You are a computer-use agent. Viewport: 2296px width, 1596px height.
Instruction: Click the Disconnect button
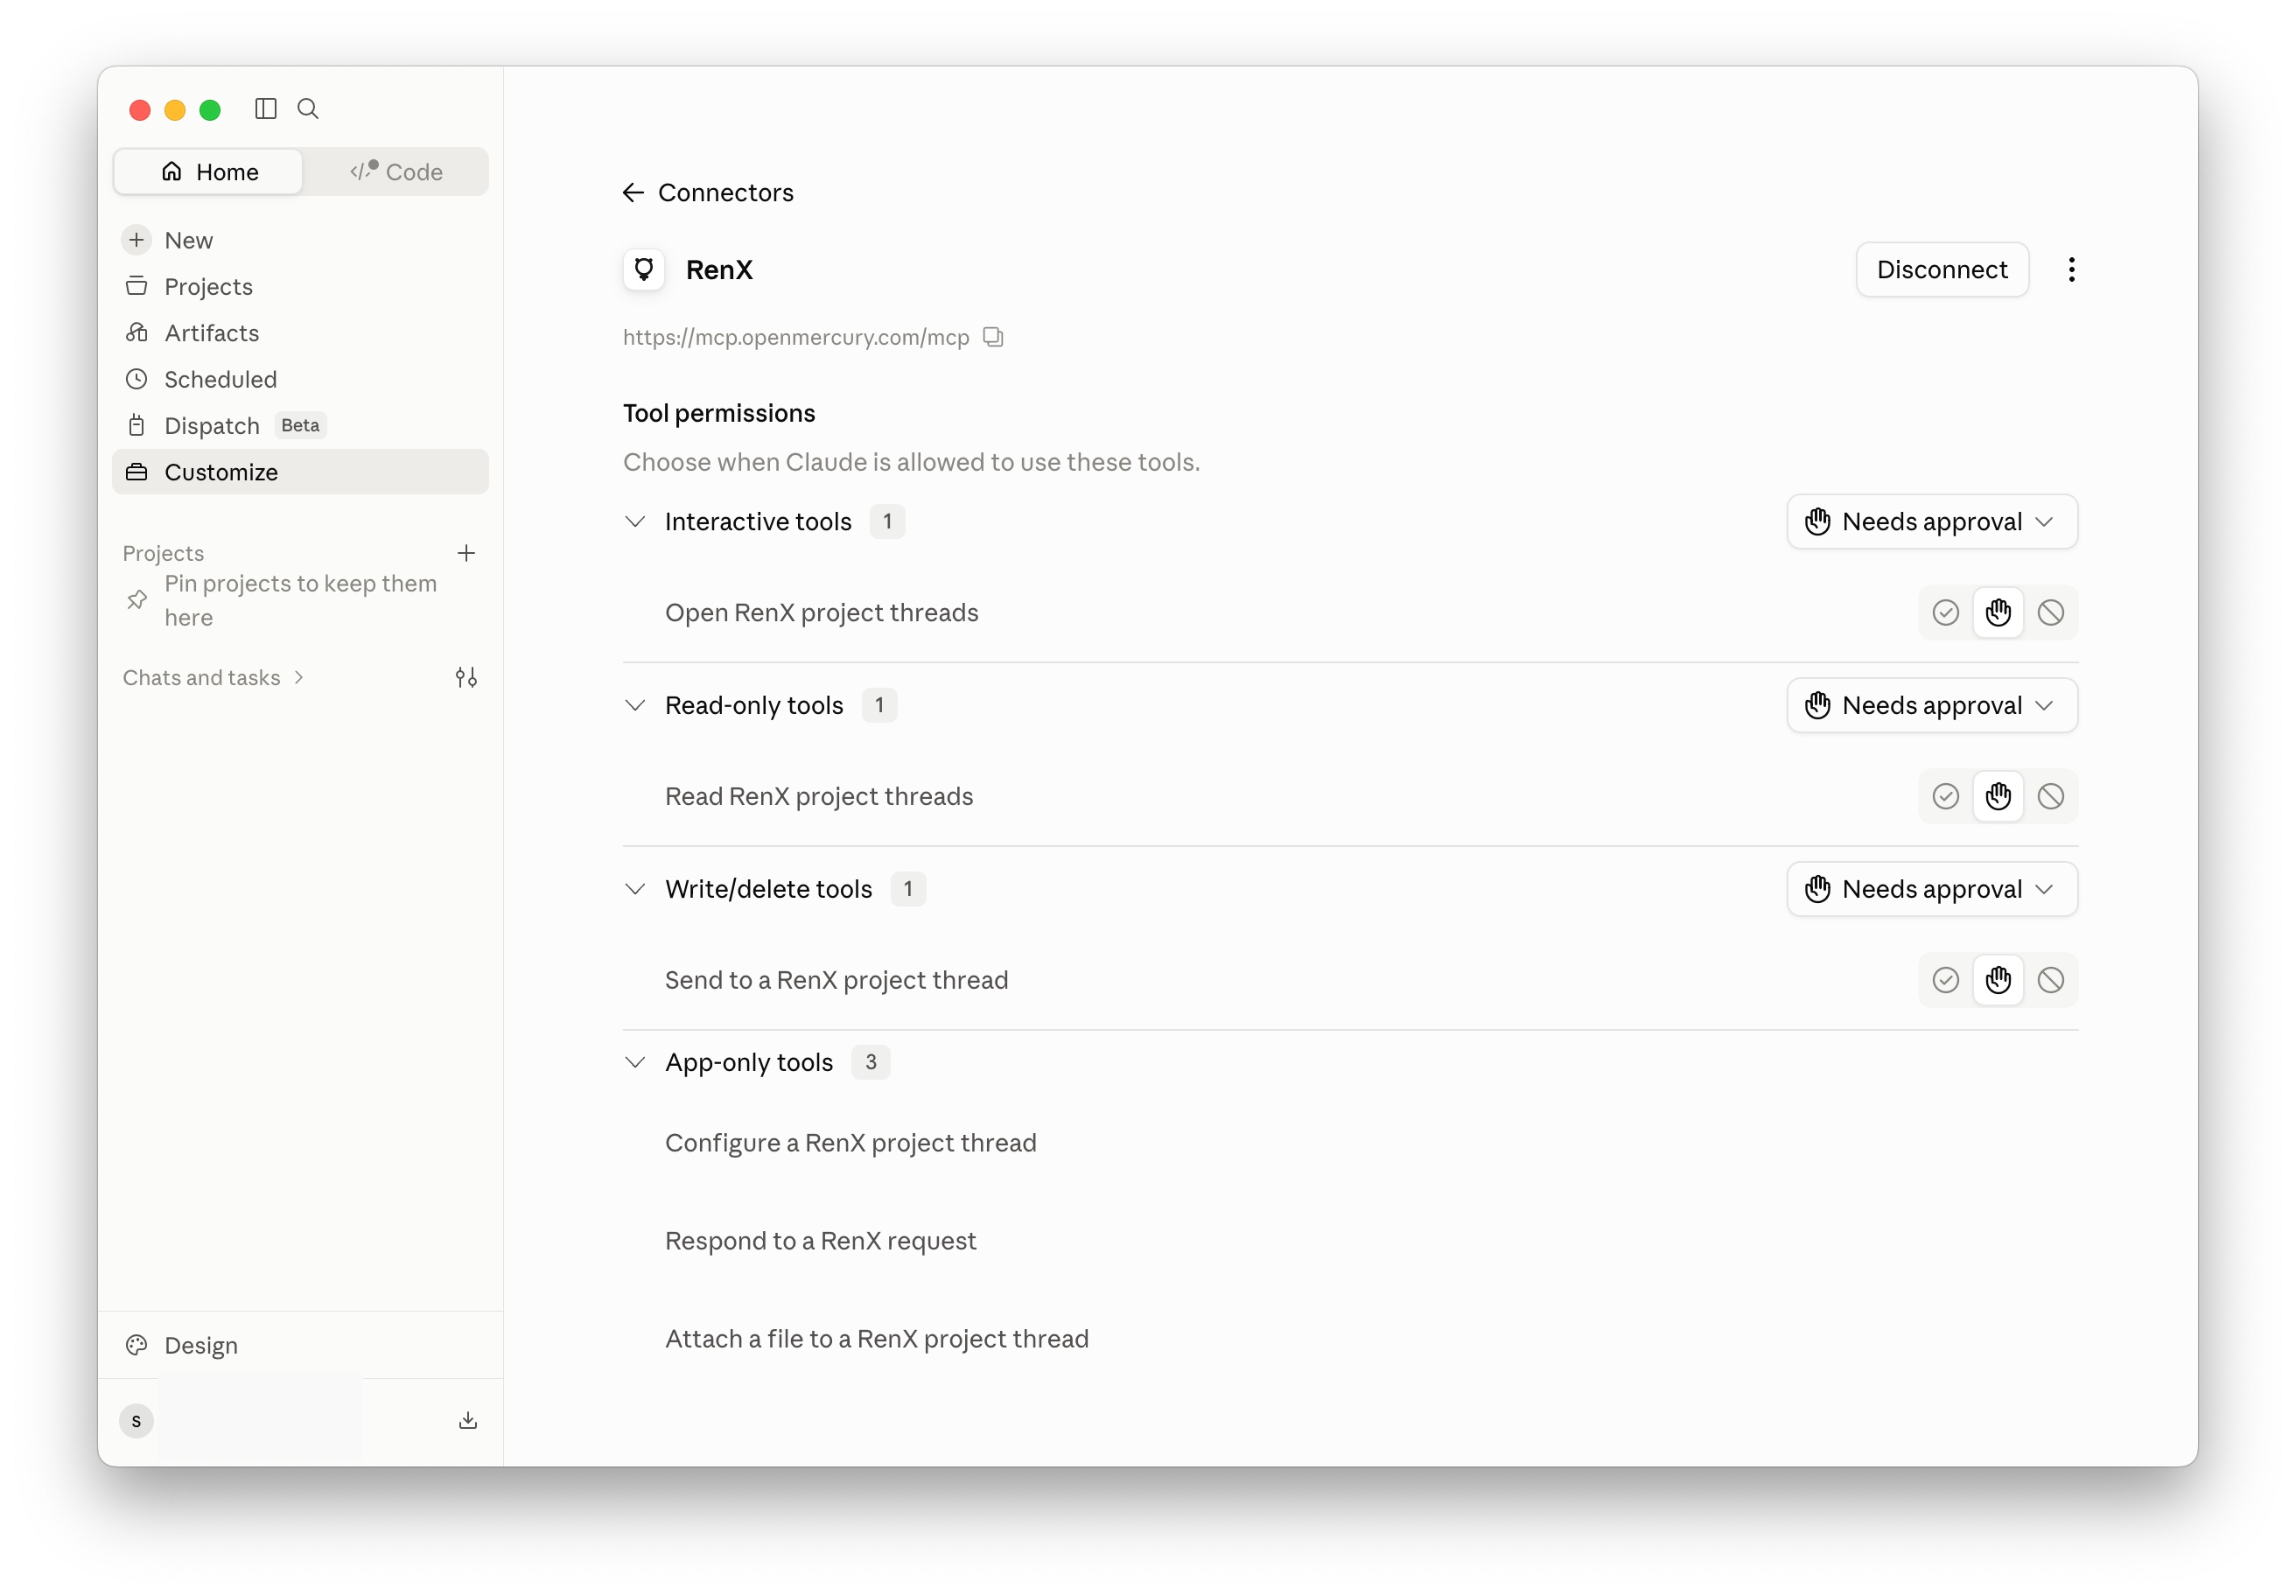(x=1942, y=270)
